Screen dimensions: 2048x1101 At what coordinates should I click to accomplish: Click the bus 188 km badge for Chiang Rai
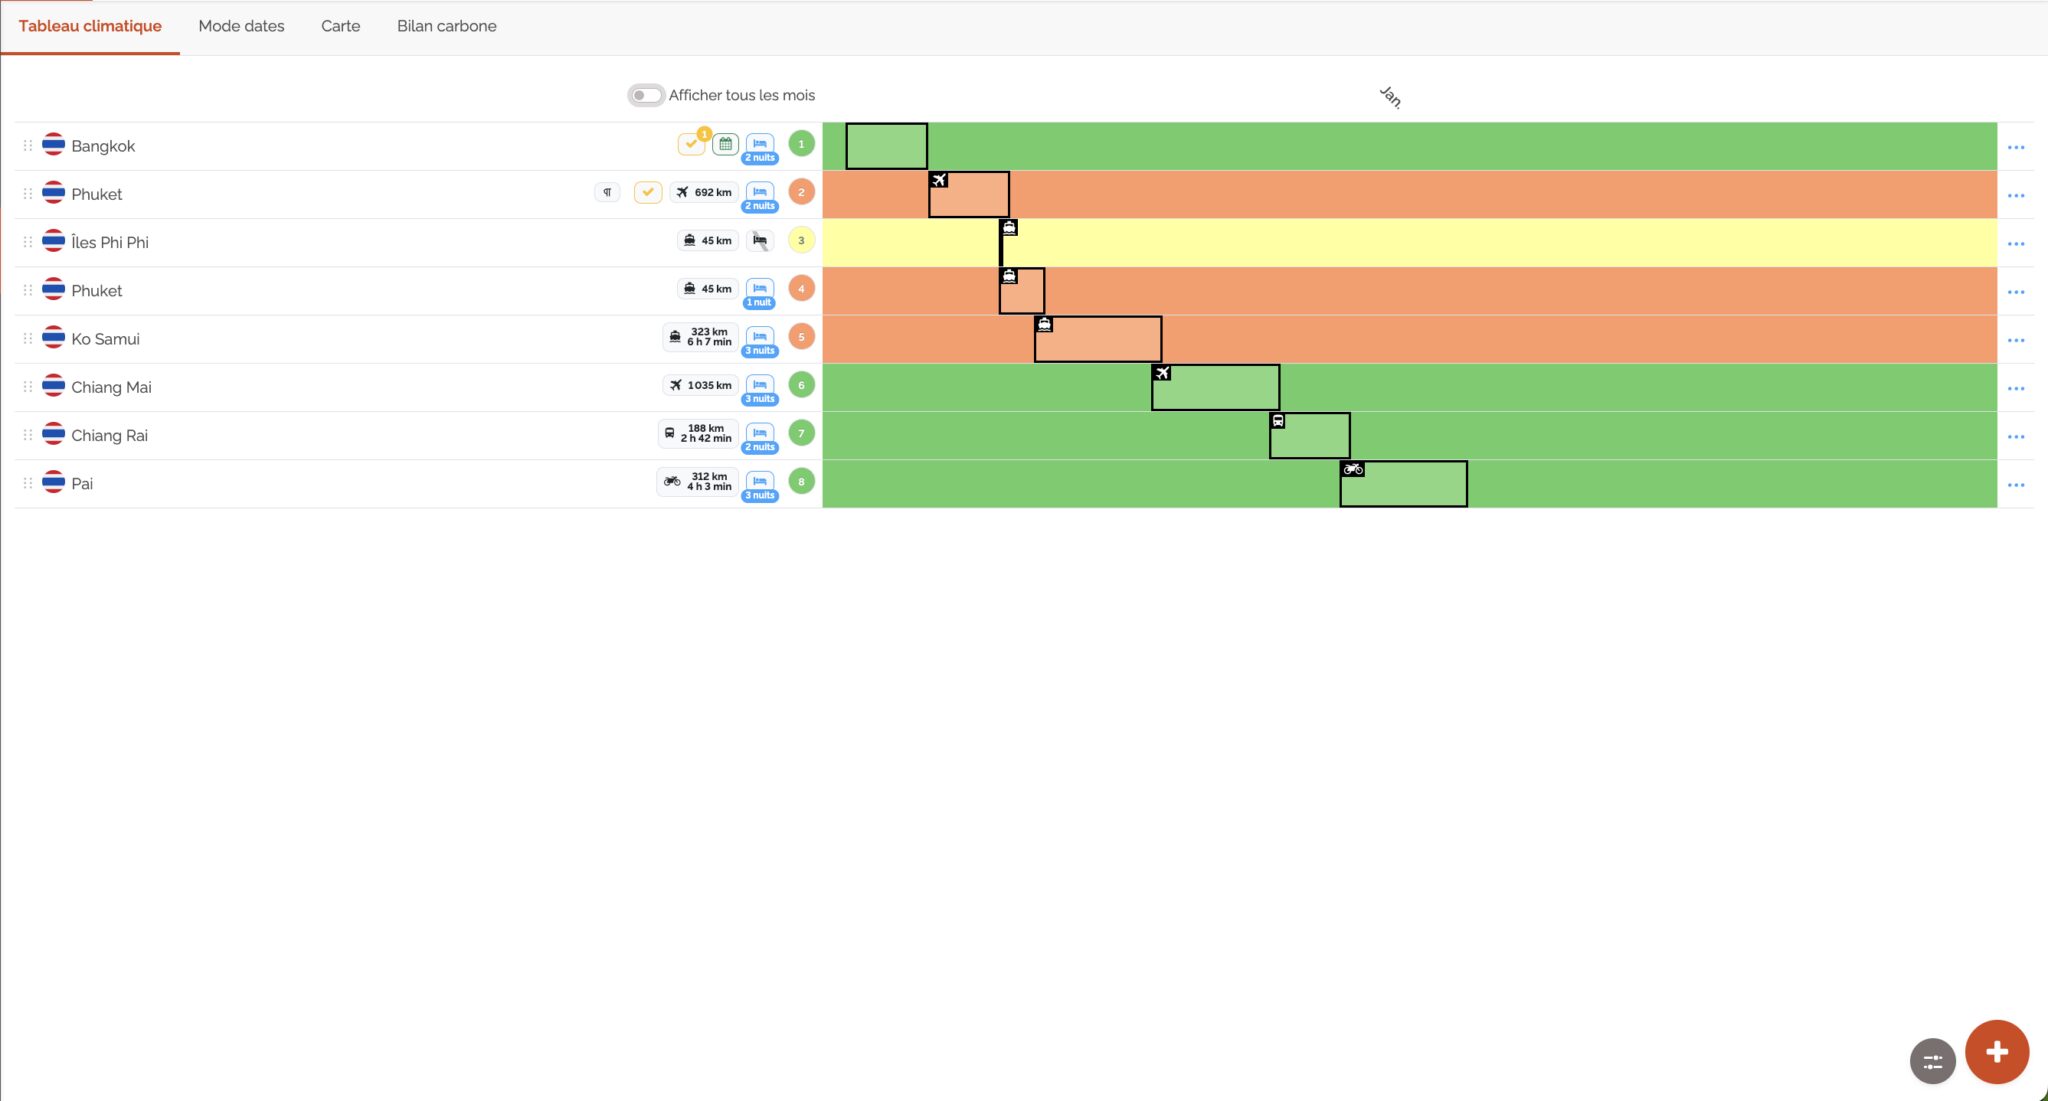[x=698, y=433]
